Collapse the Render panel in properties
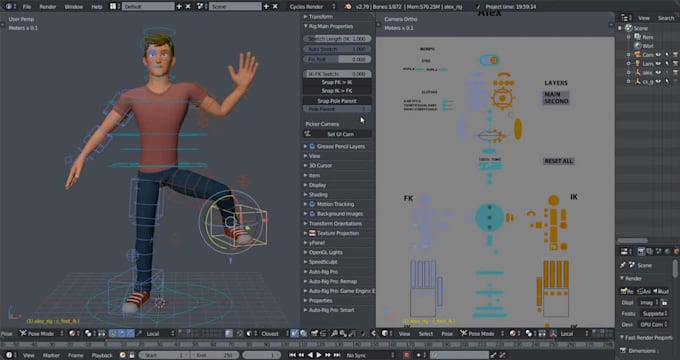 [x=632, y=278]
